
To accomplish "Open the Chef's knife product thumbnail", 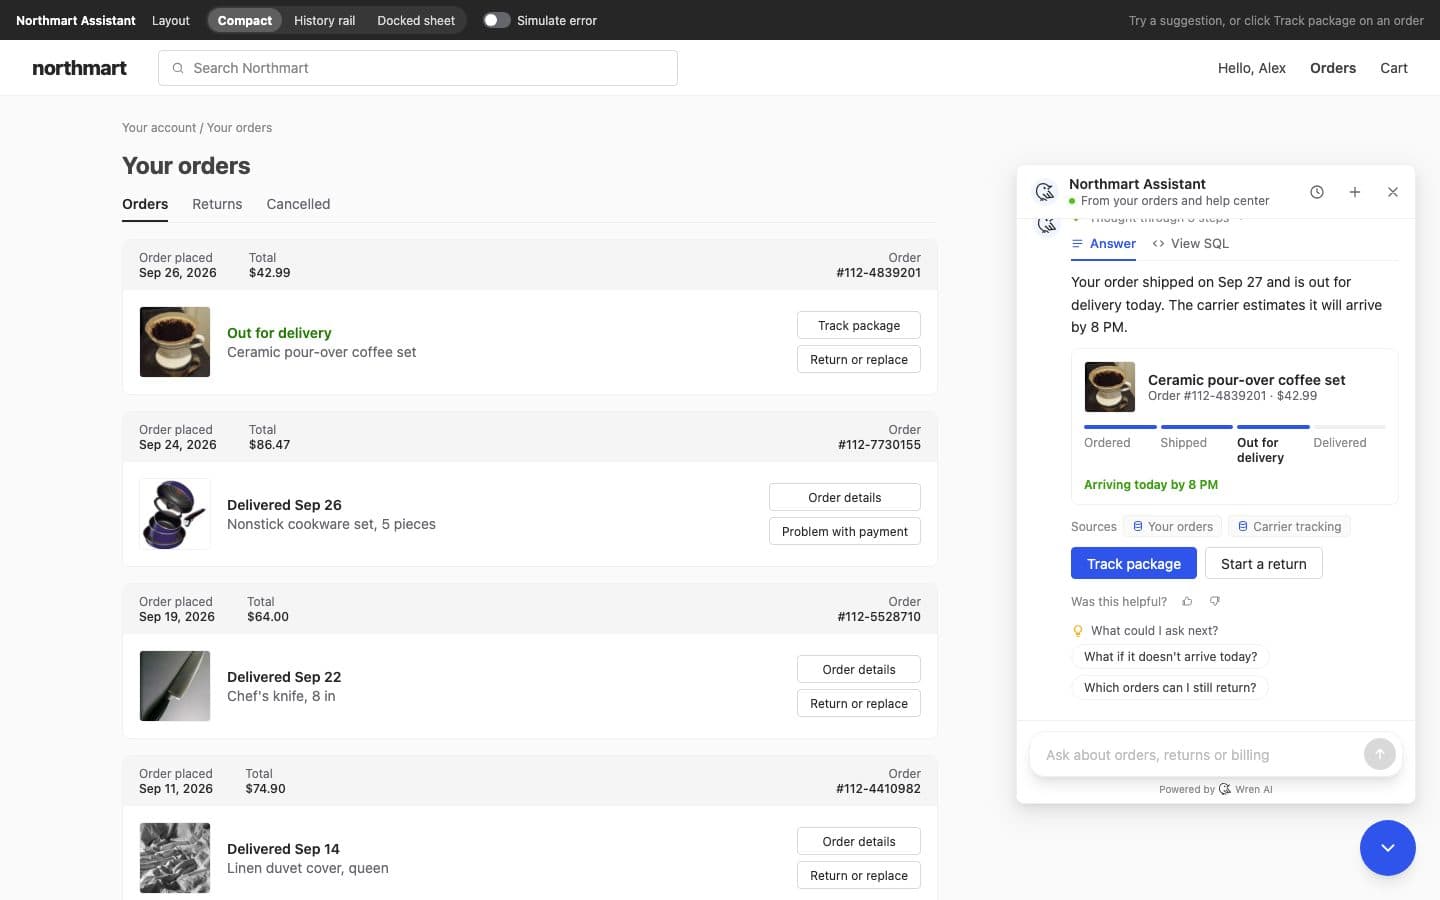I will coord(175,686).
